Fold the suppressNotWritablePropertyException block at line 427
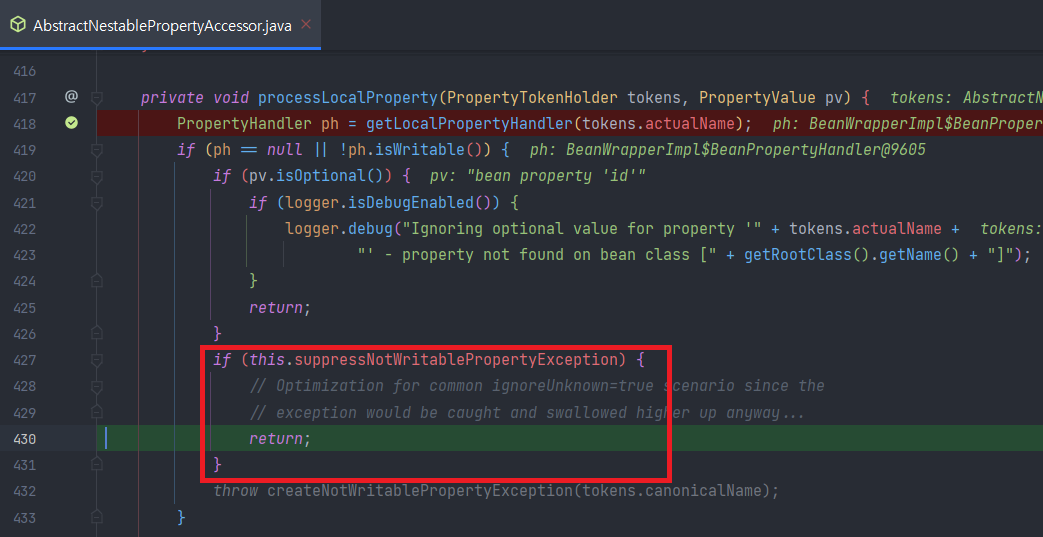1043x537 pixels. coord(97,360)
